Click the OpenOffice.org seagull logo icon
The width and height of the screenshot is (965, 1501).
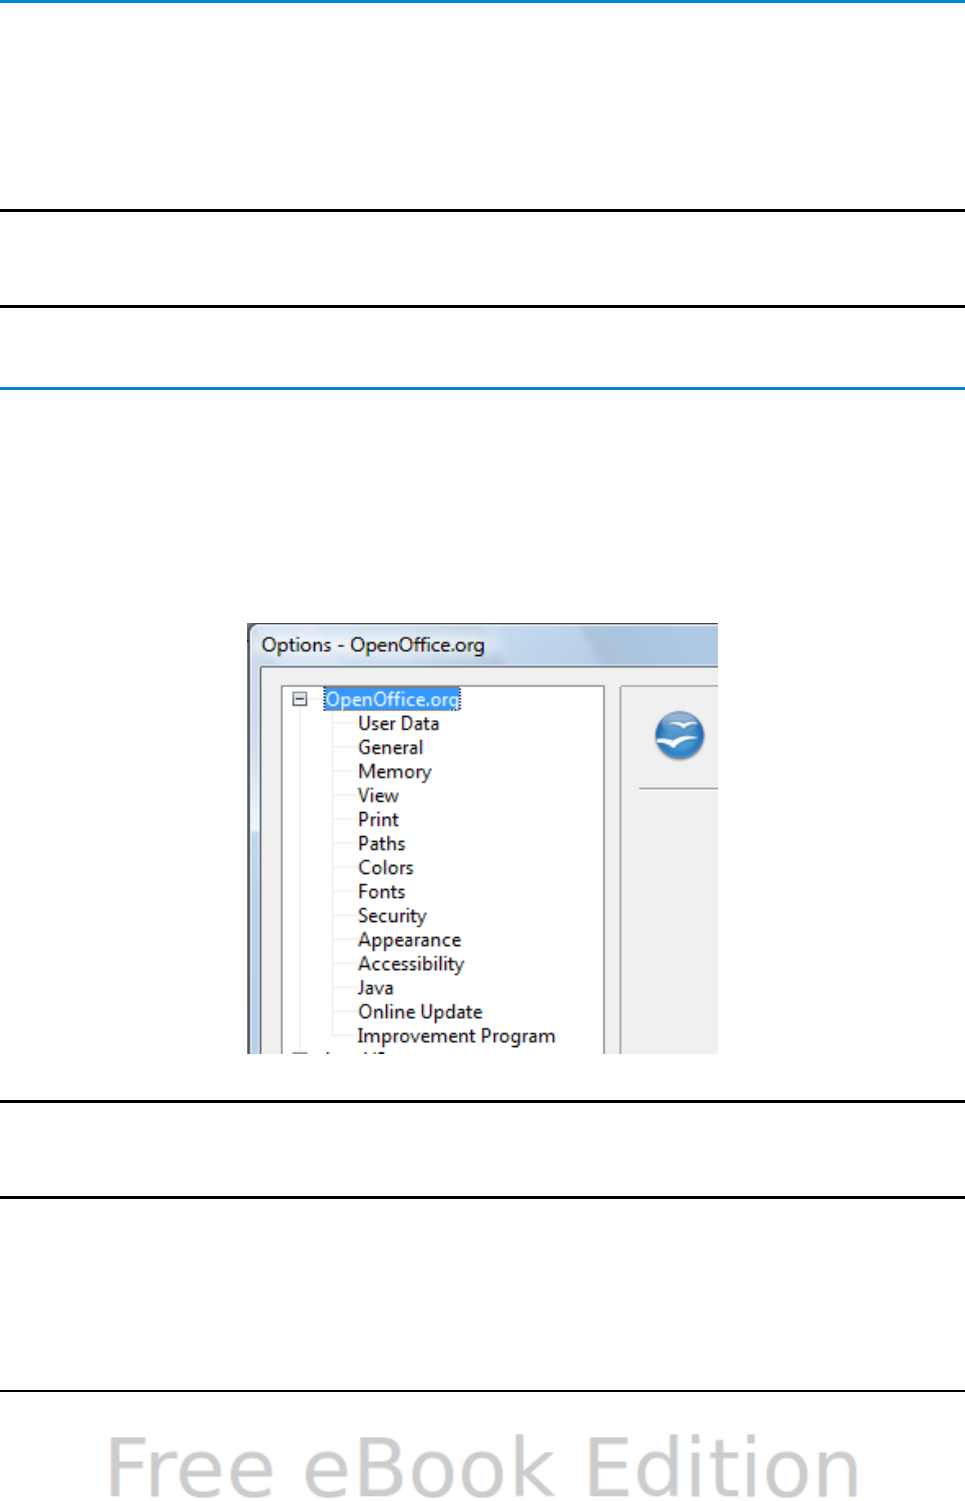tap(679, 736)
